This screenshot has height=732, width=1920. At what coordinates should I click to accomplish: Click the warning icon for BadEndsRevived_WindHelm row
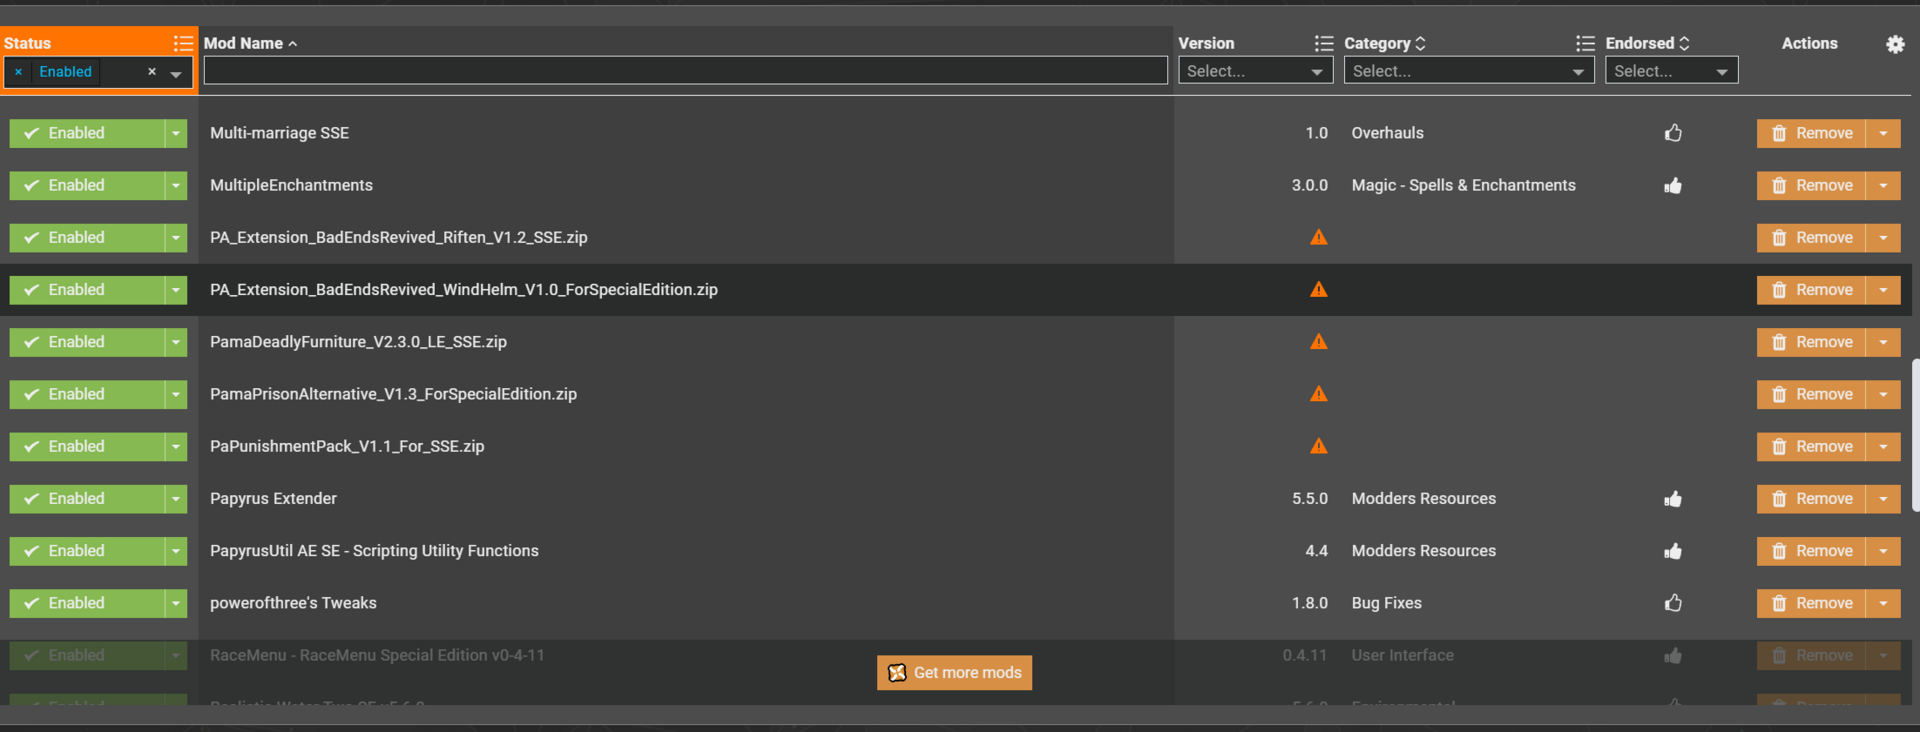pyautogui.click(x=1319, y=289)
